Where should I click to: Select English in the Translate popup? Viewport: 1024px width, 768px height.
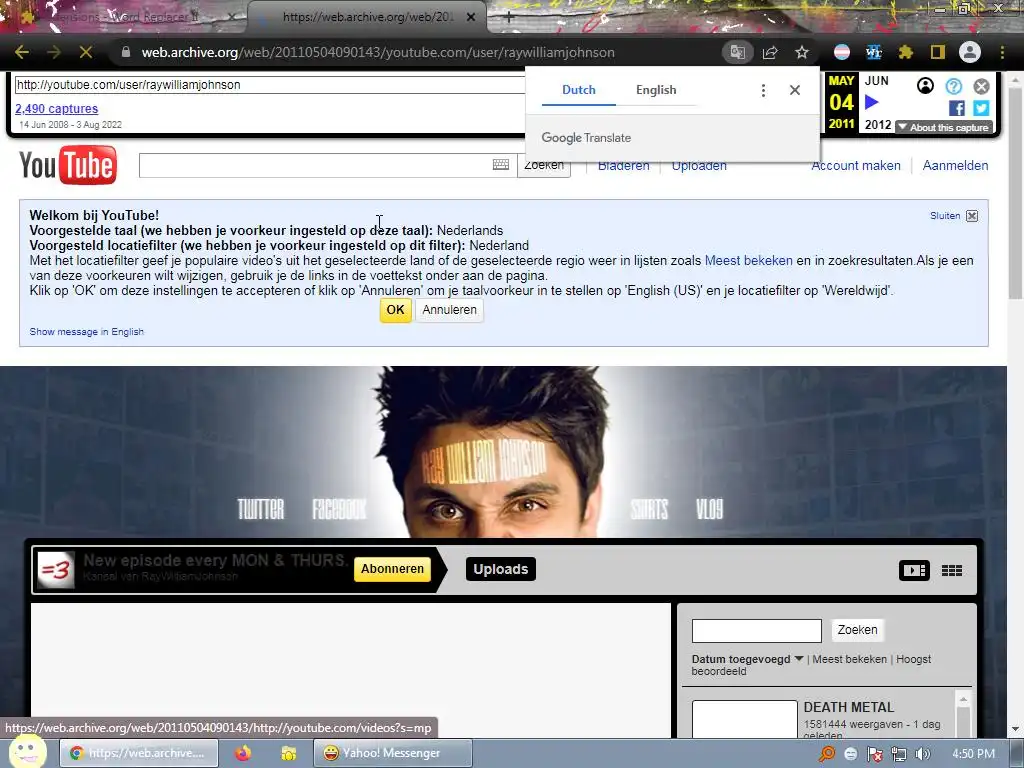pos(656,90)
